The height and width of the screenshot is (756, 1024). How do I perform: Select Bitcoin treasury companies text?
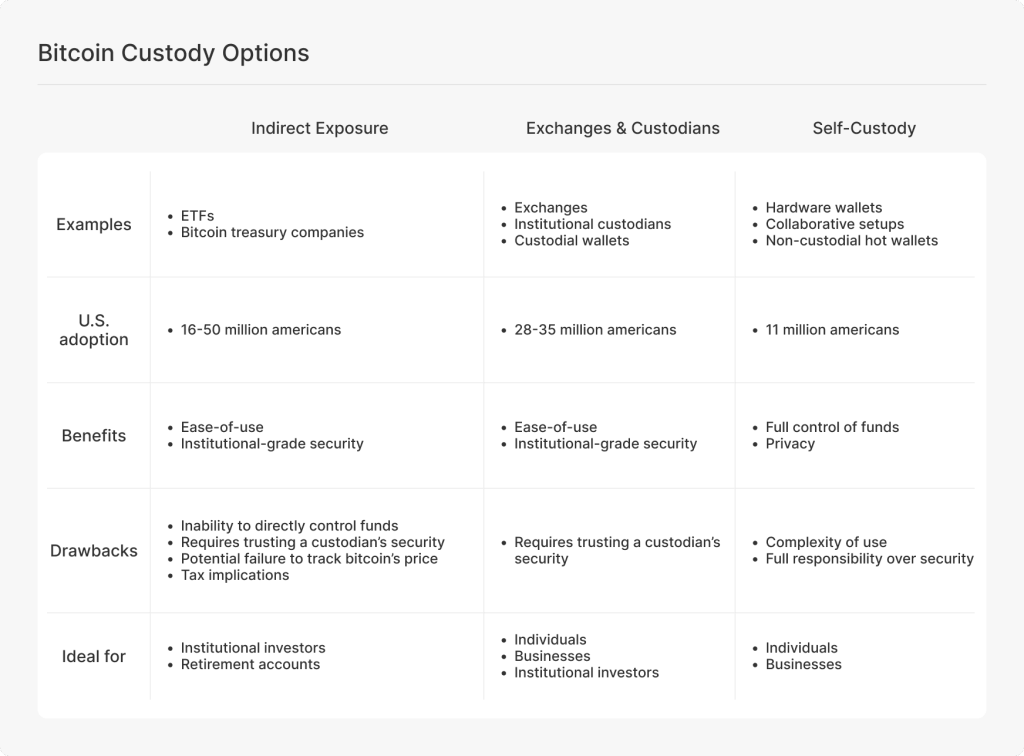click(x=272, y=232)
